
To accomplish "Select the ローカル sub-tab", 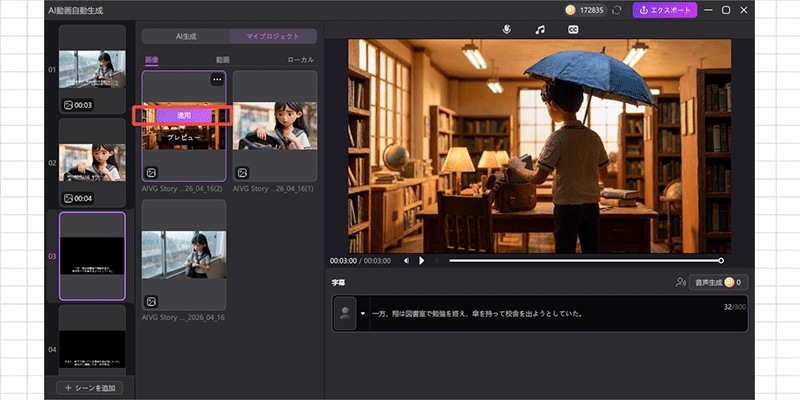I will [301, 60].
